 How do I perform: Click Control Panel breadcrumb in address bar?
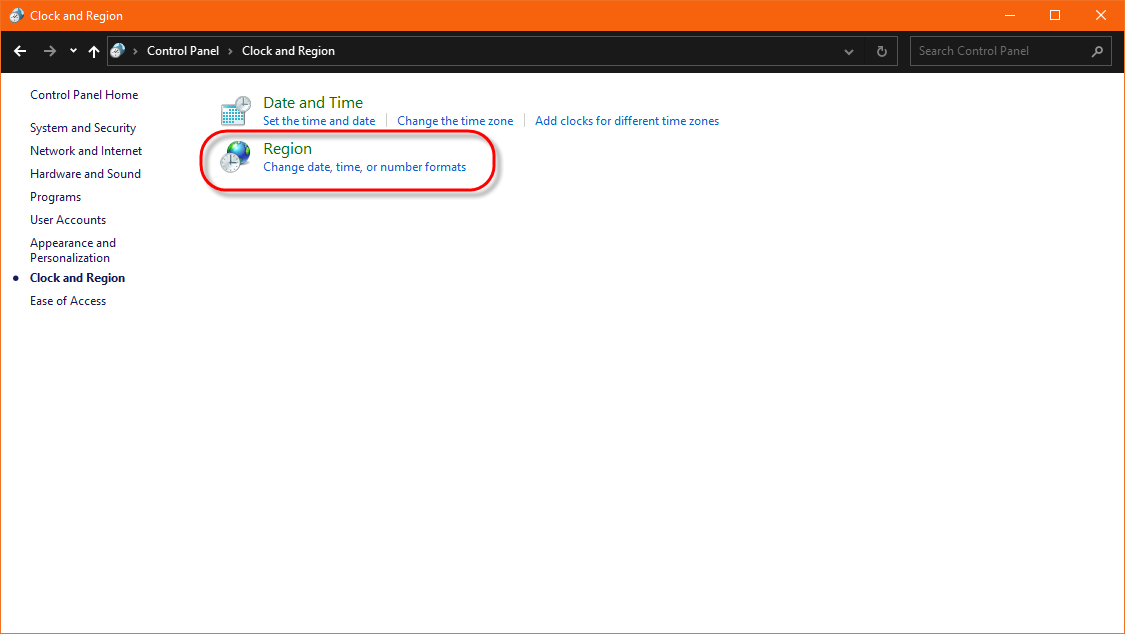(x=183, y=51)
